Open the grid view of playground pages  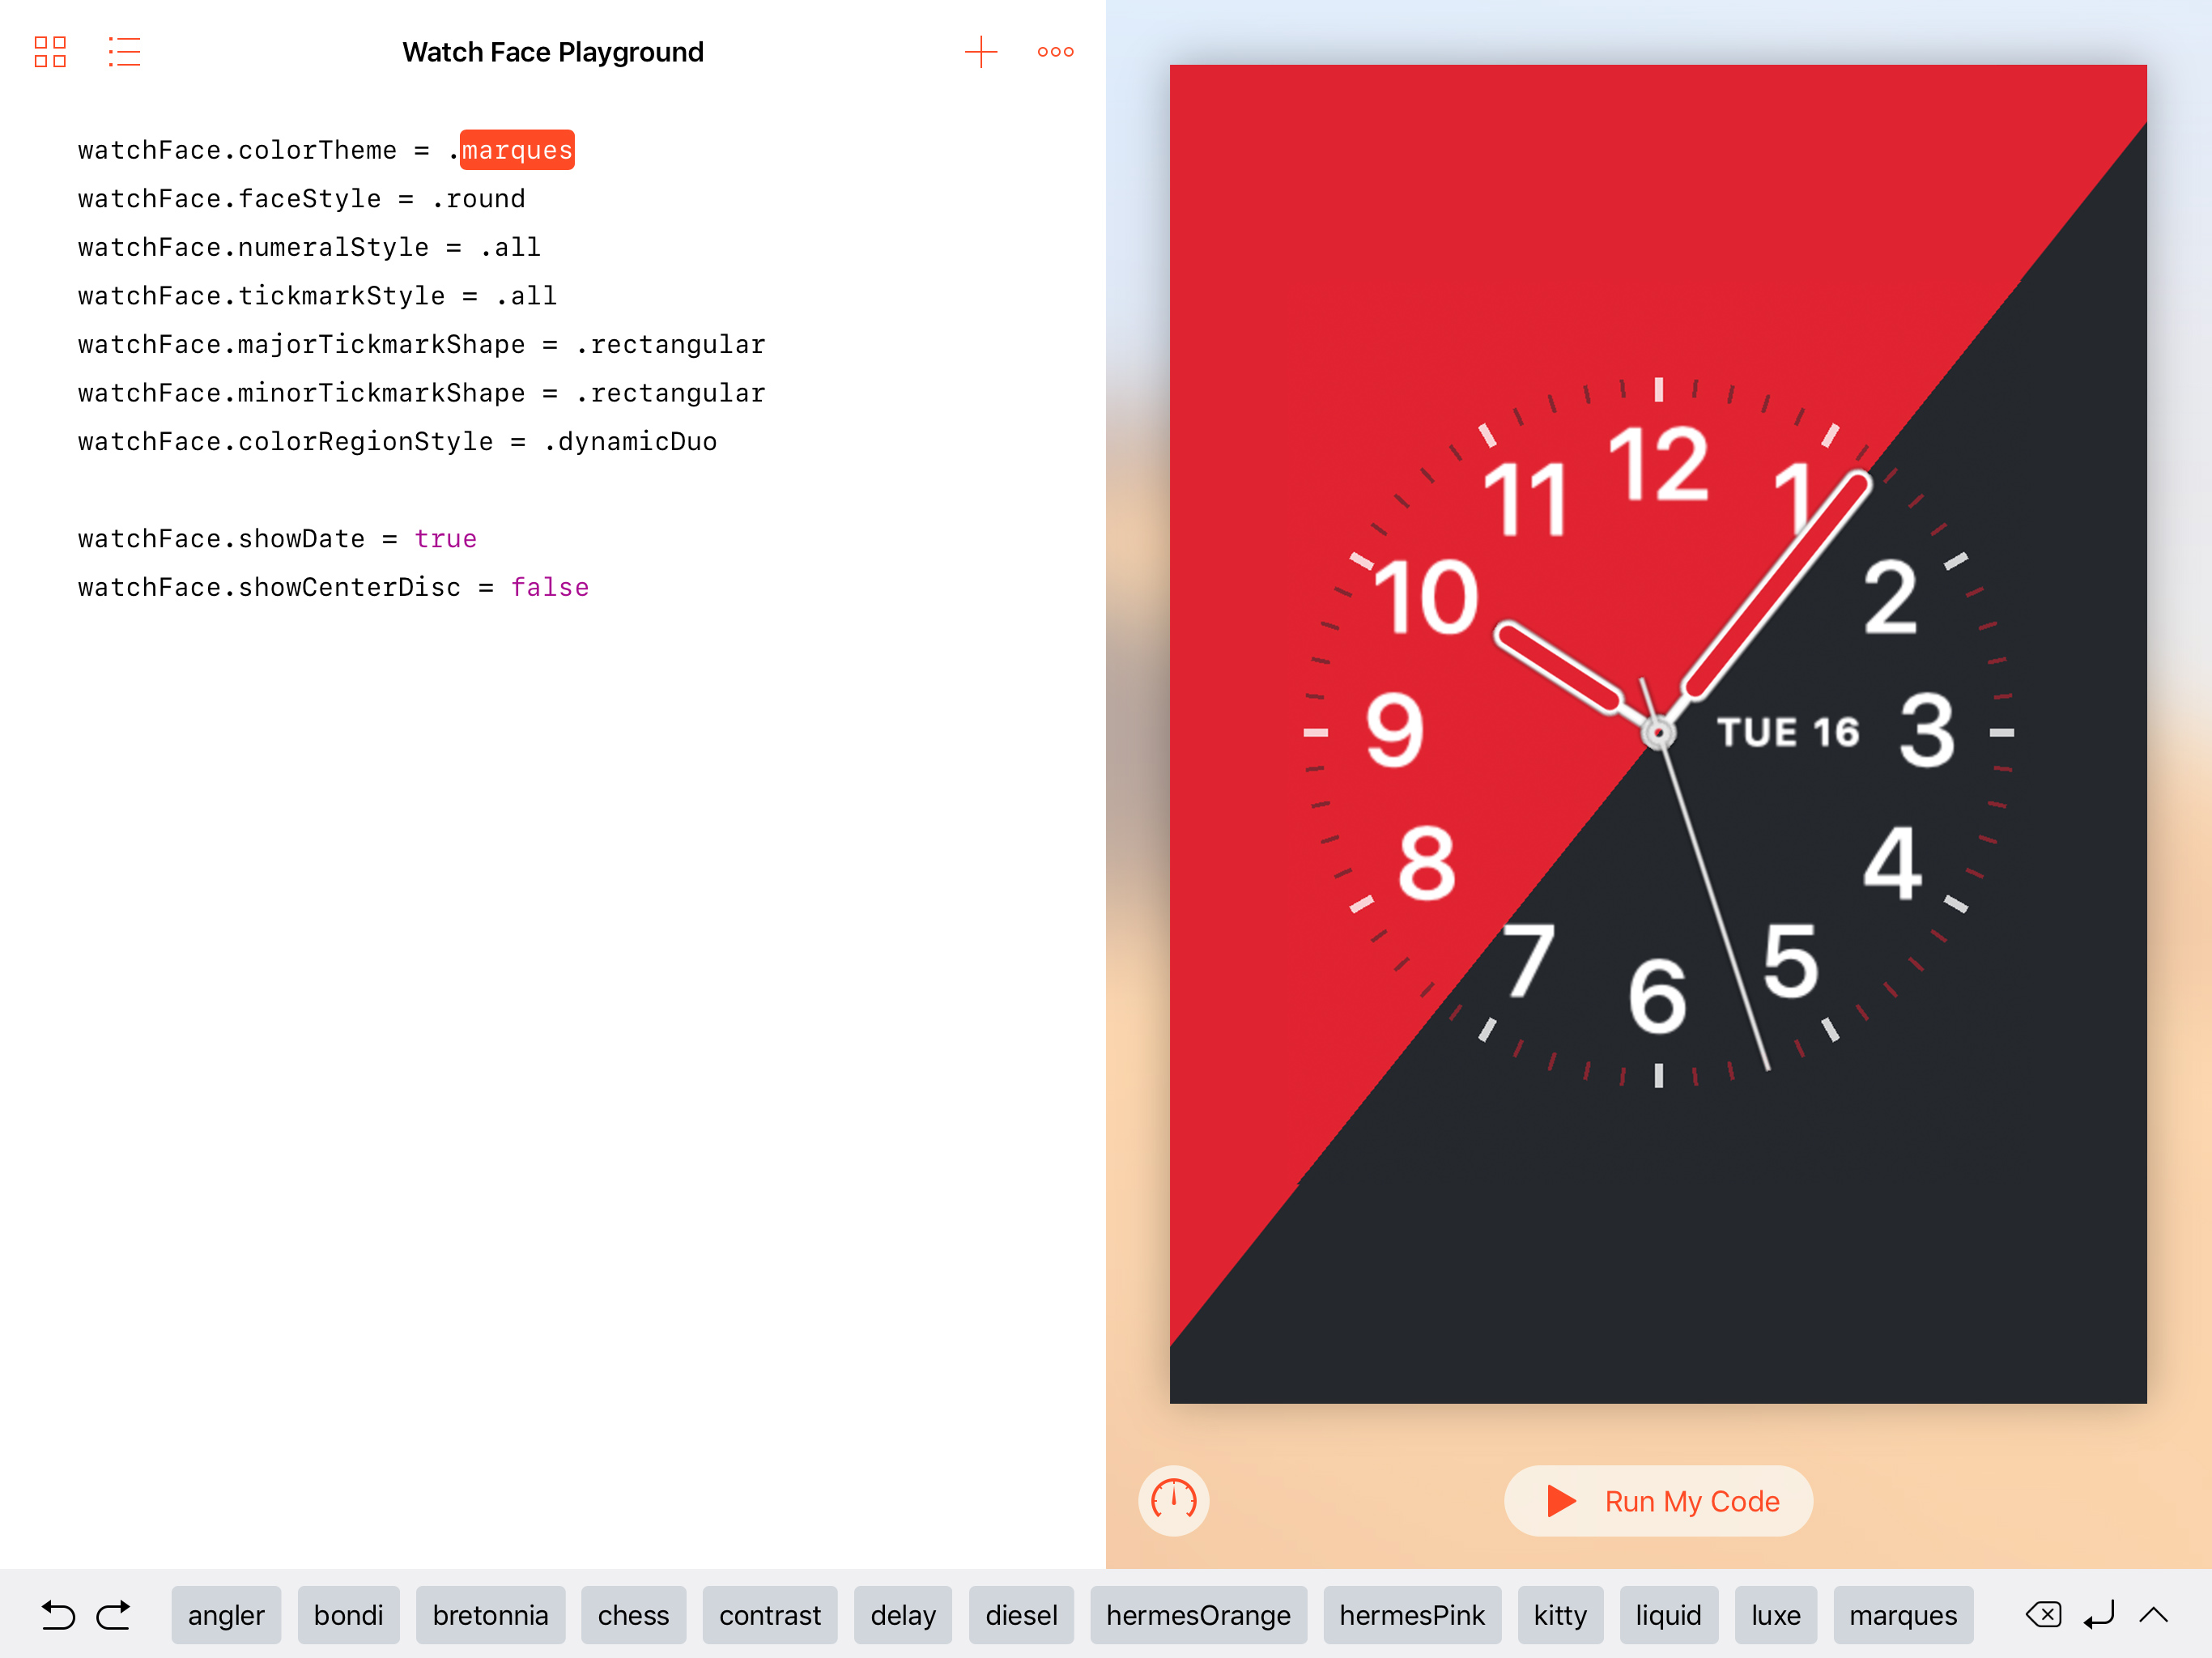click(50, 51)
